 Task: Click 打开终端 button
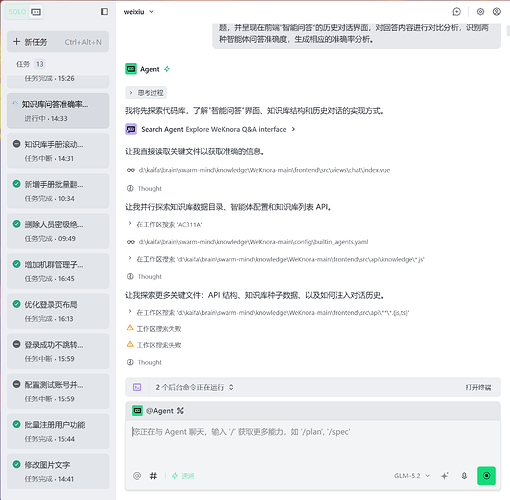tap(478, 387)
